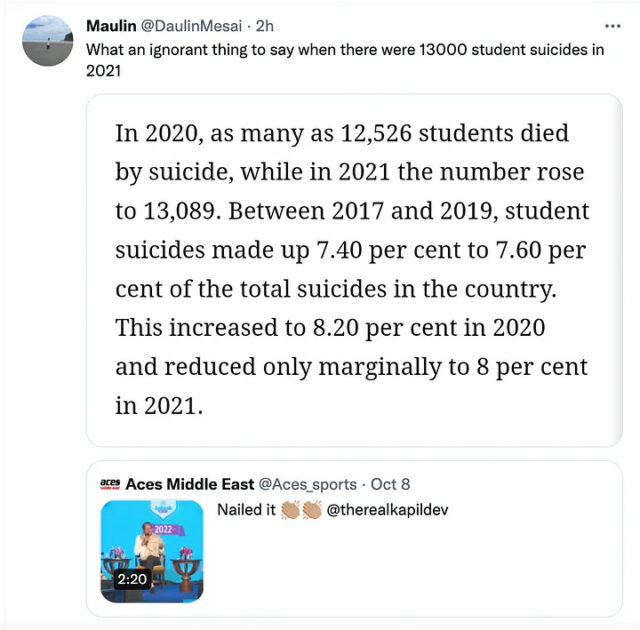Viewport: 640px width, 630px height.
Task: Open the tweet's three-dot more menu
Action: (x=614, y=26)
